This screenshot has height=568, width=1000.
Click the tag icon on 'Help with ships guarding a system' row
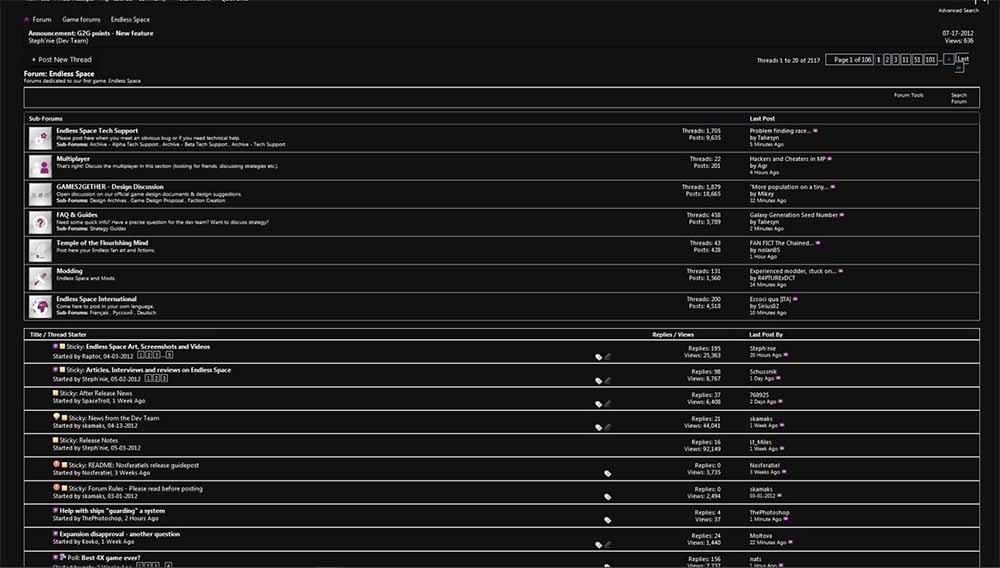607,520
